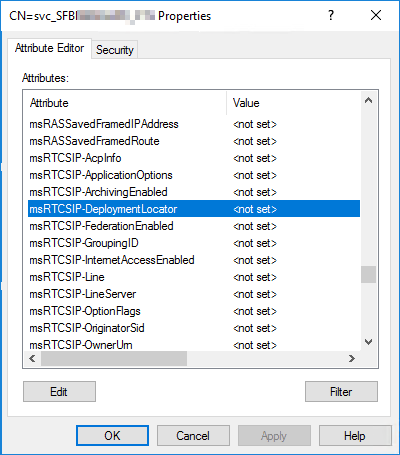The image size is (400, 455).
Task: Switch to the Security tab
Action: (115, 50)
